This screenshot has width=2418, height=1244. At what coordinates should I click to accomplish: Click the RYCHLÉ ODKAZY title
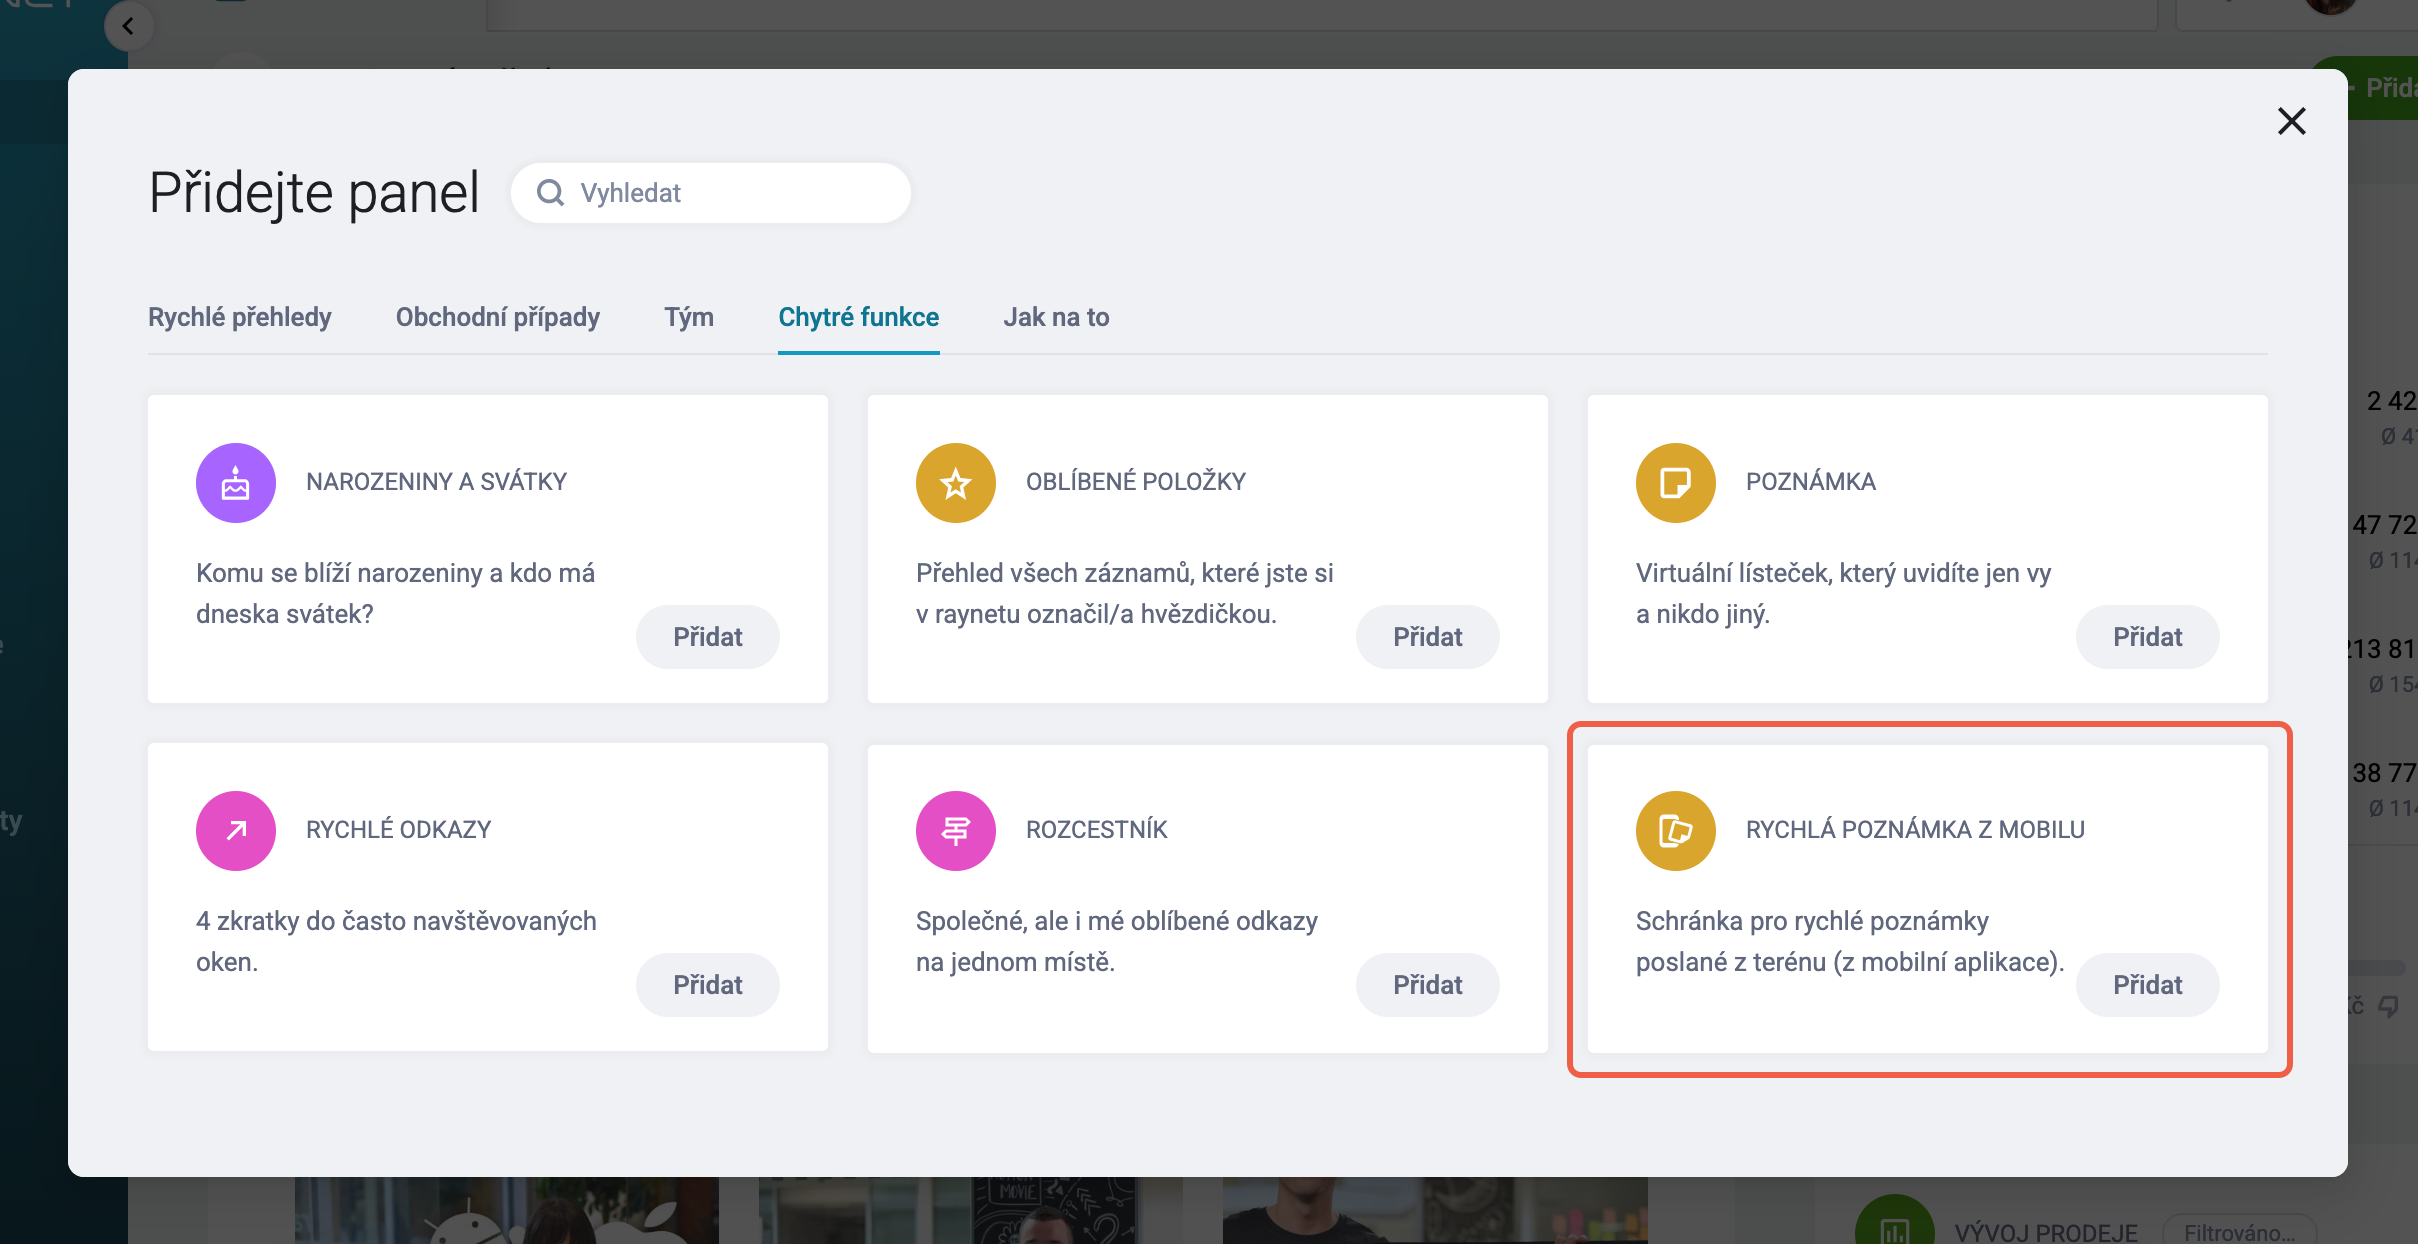click(398, 830)
